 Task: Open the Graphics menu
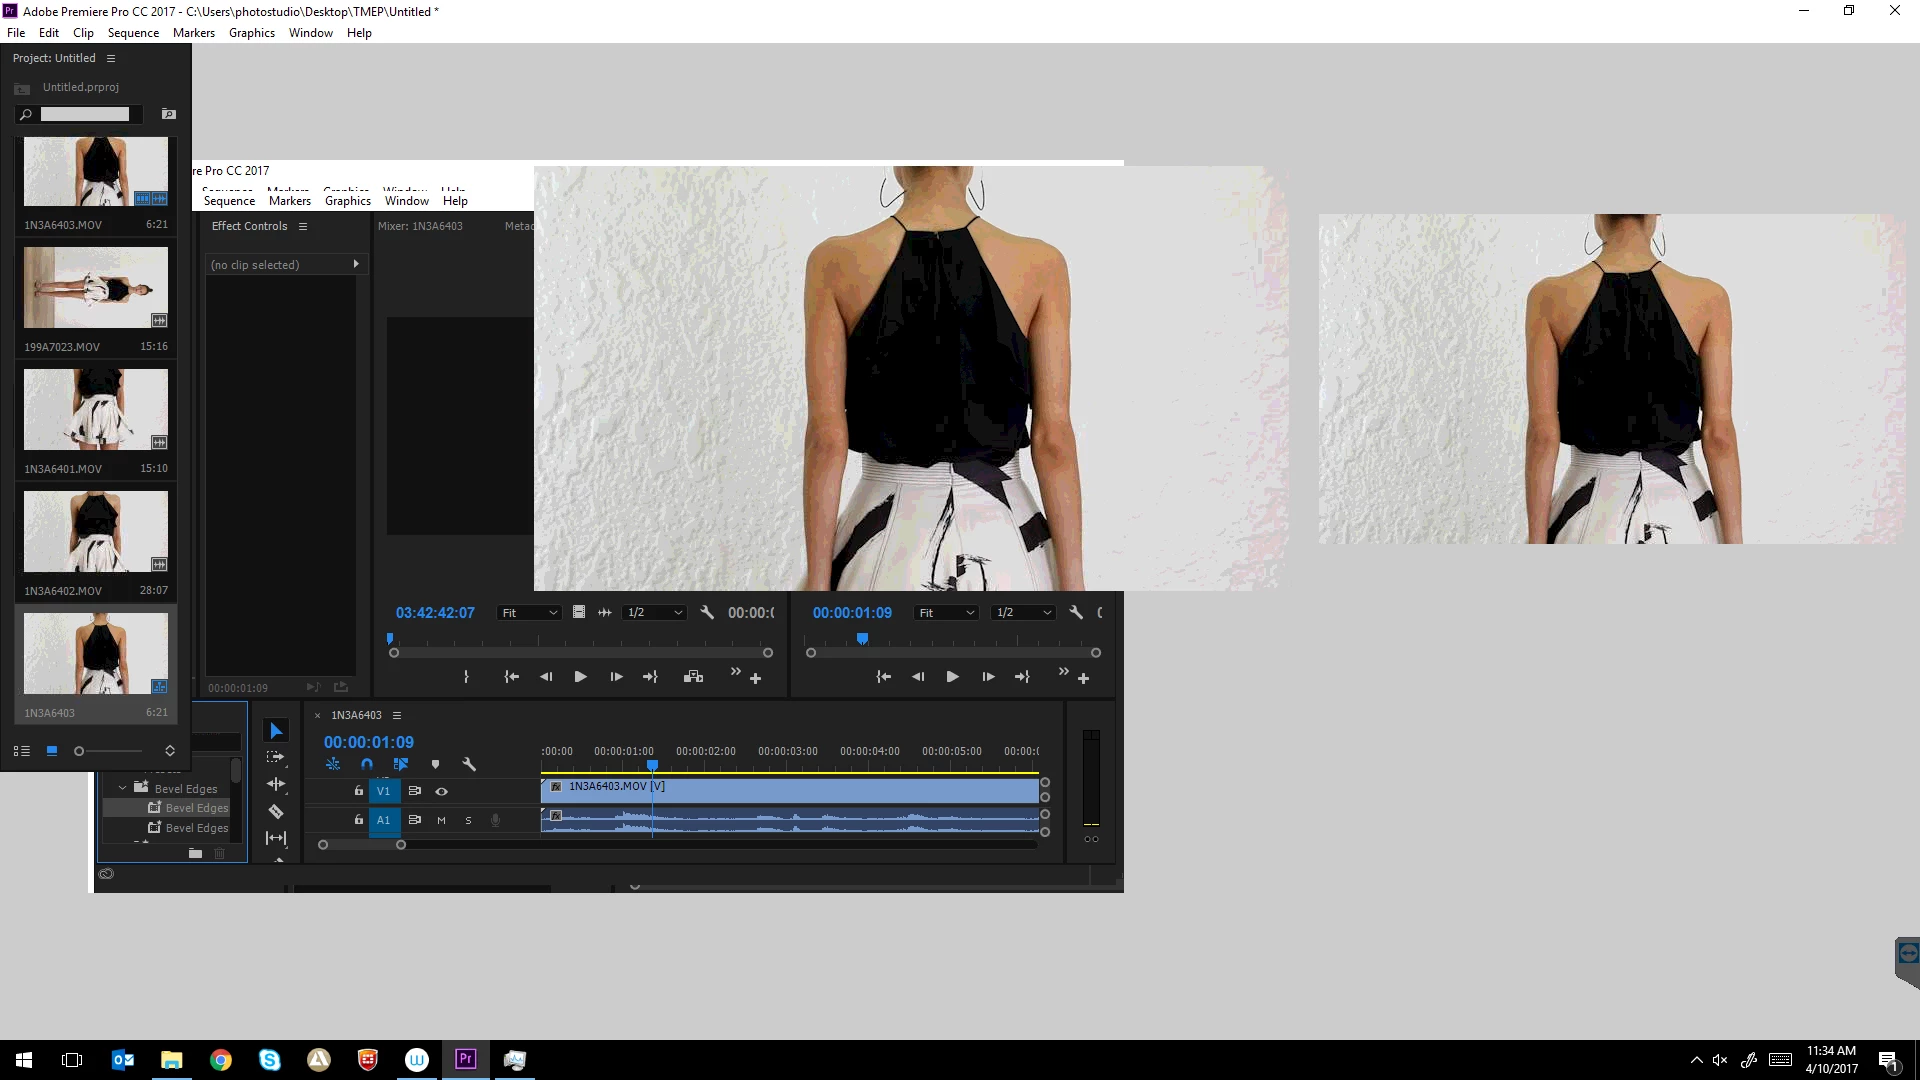point(251,33)
